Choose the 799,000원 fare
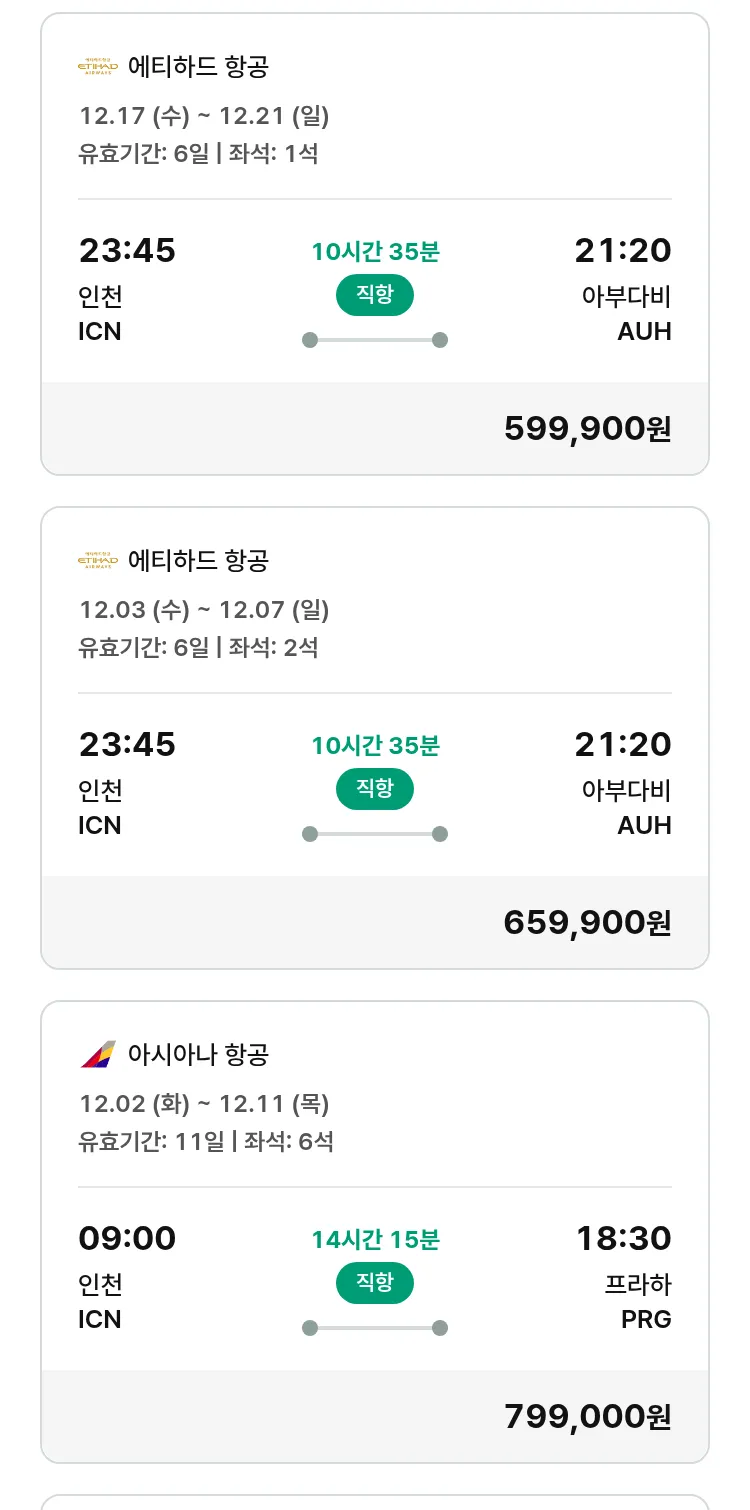The width and height of the screenshot is (750, 1510). point(587,1417)
